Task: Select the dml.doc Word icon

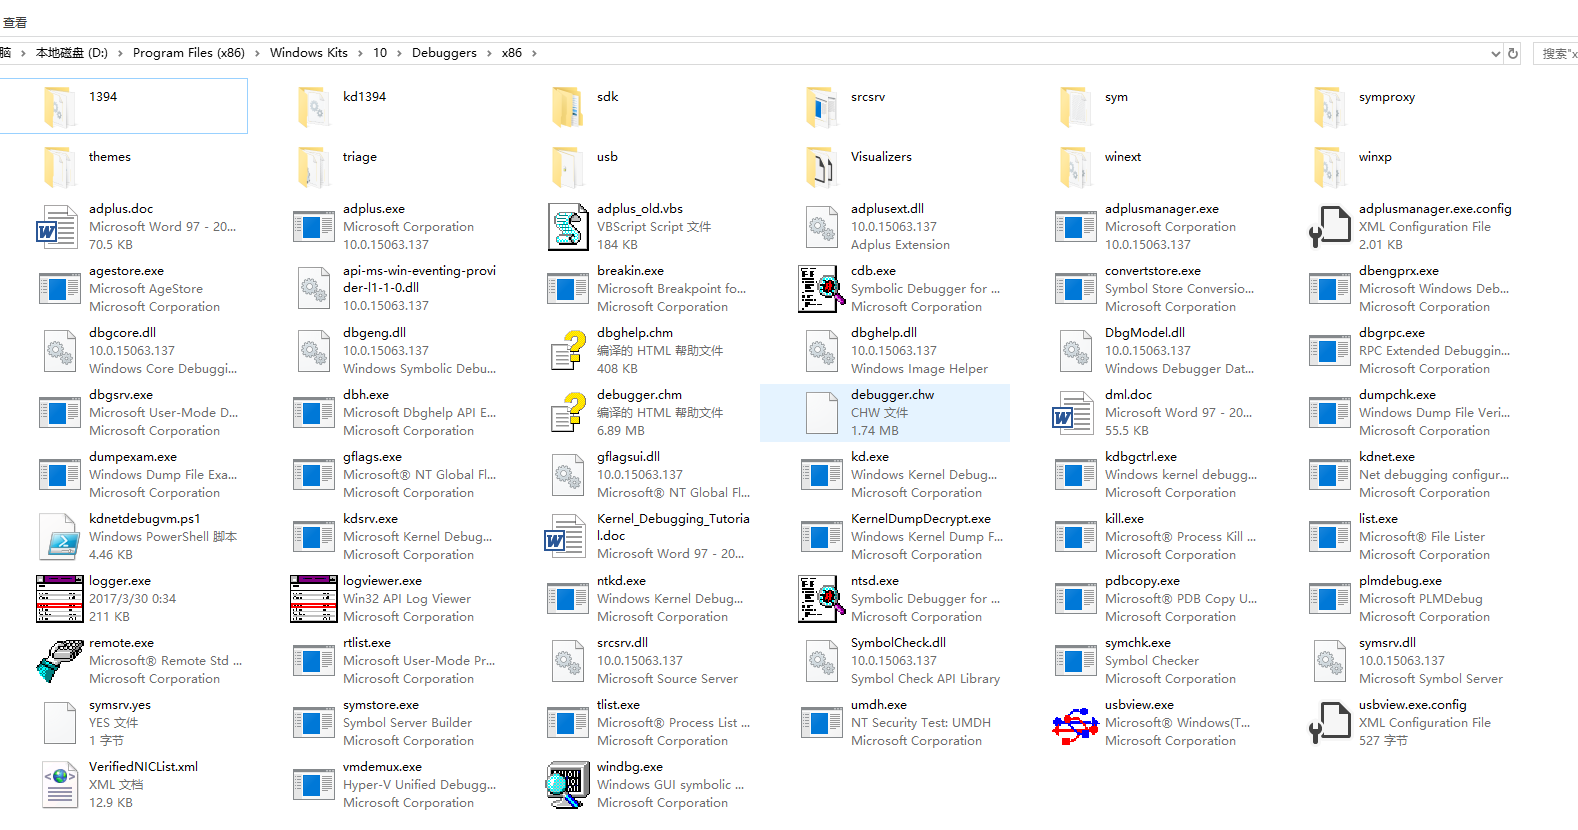Action: point(1074,413)
